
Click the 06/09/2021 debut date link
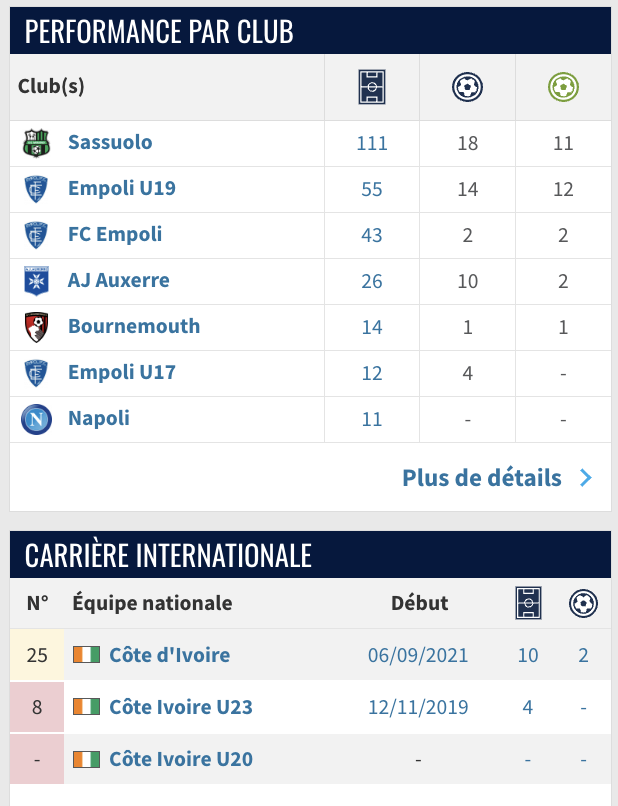click(418, 656)
